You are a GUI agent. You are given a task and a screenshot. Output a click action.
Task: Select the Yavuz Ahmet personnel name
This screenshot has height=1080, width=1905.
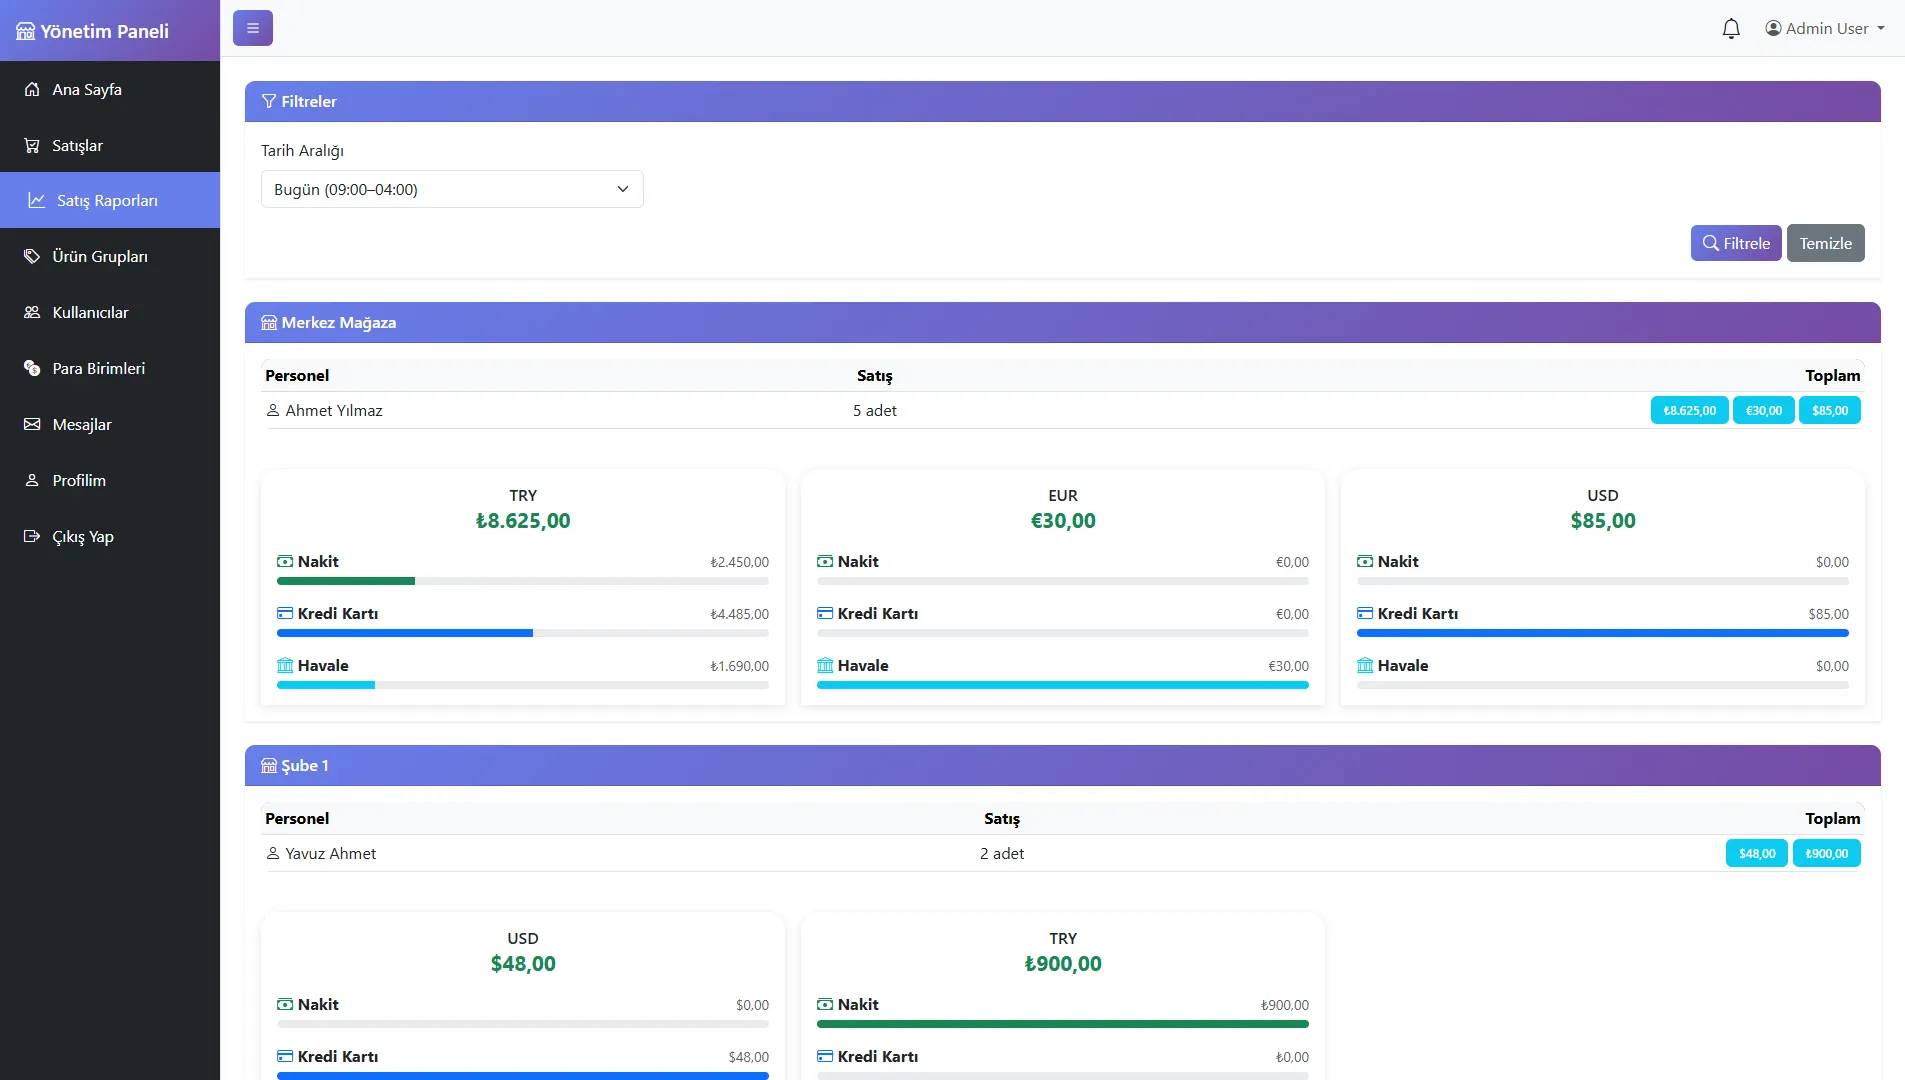coord(331,853)
